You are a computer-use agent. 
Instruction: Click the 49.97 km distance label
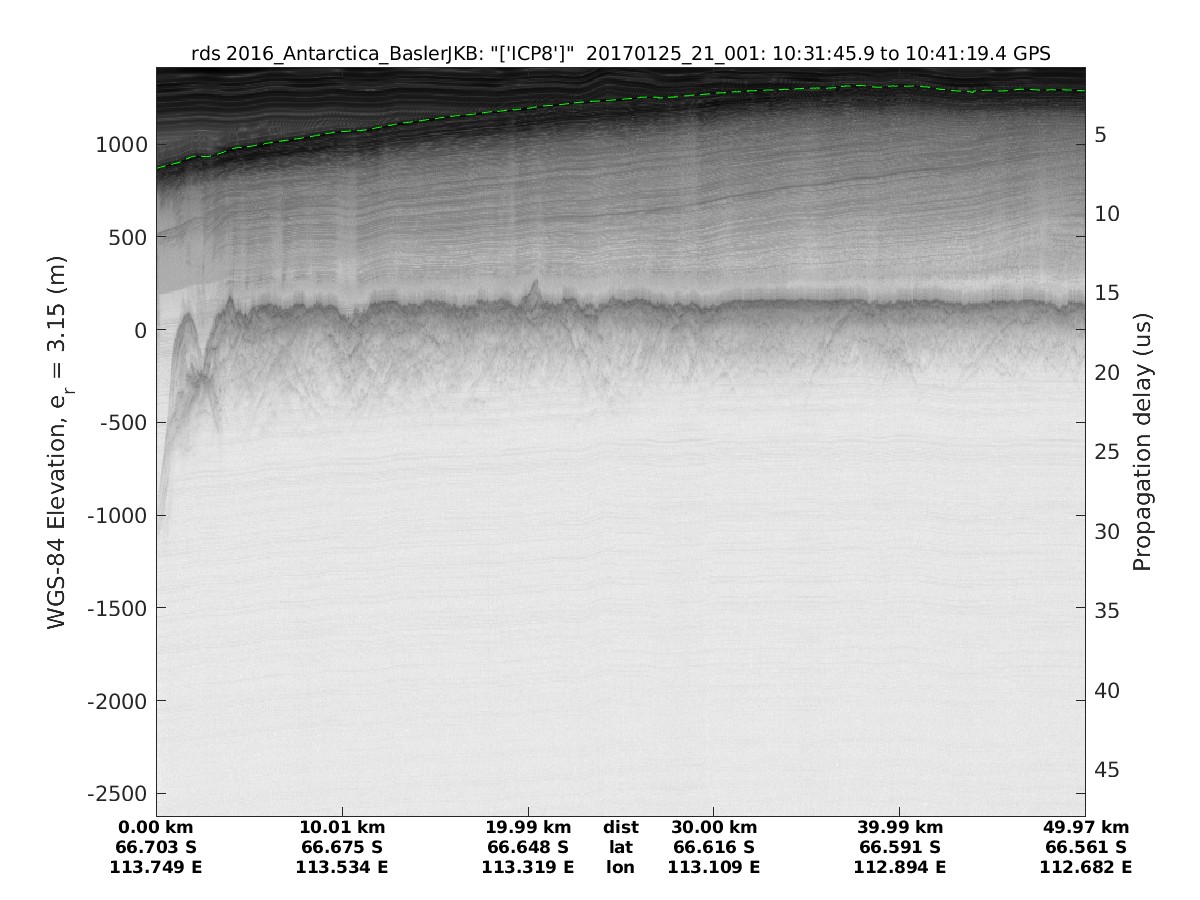(x=1086, y=827)
